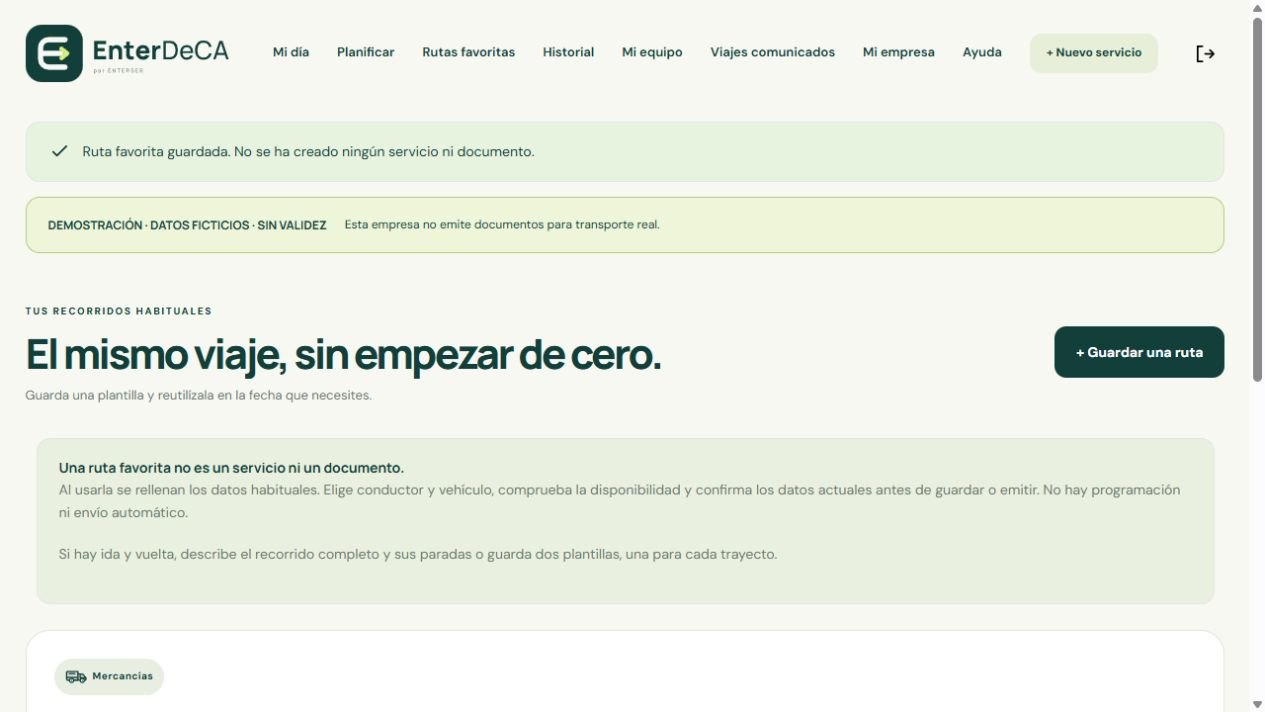Click 'Guarda una plantilla y reutilízala' subtitle

click(198, 395)
